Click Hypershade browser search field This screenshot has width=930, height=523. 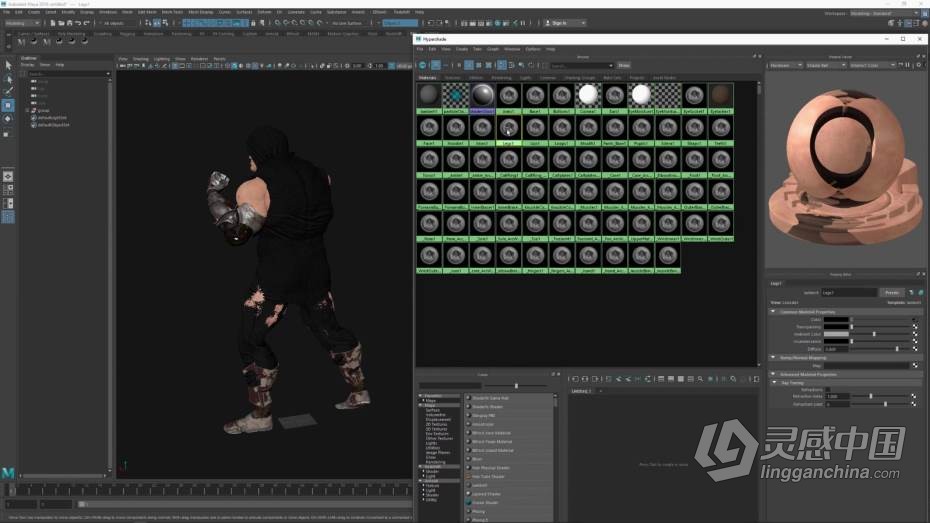(x=580, y=65)
